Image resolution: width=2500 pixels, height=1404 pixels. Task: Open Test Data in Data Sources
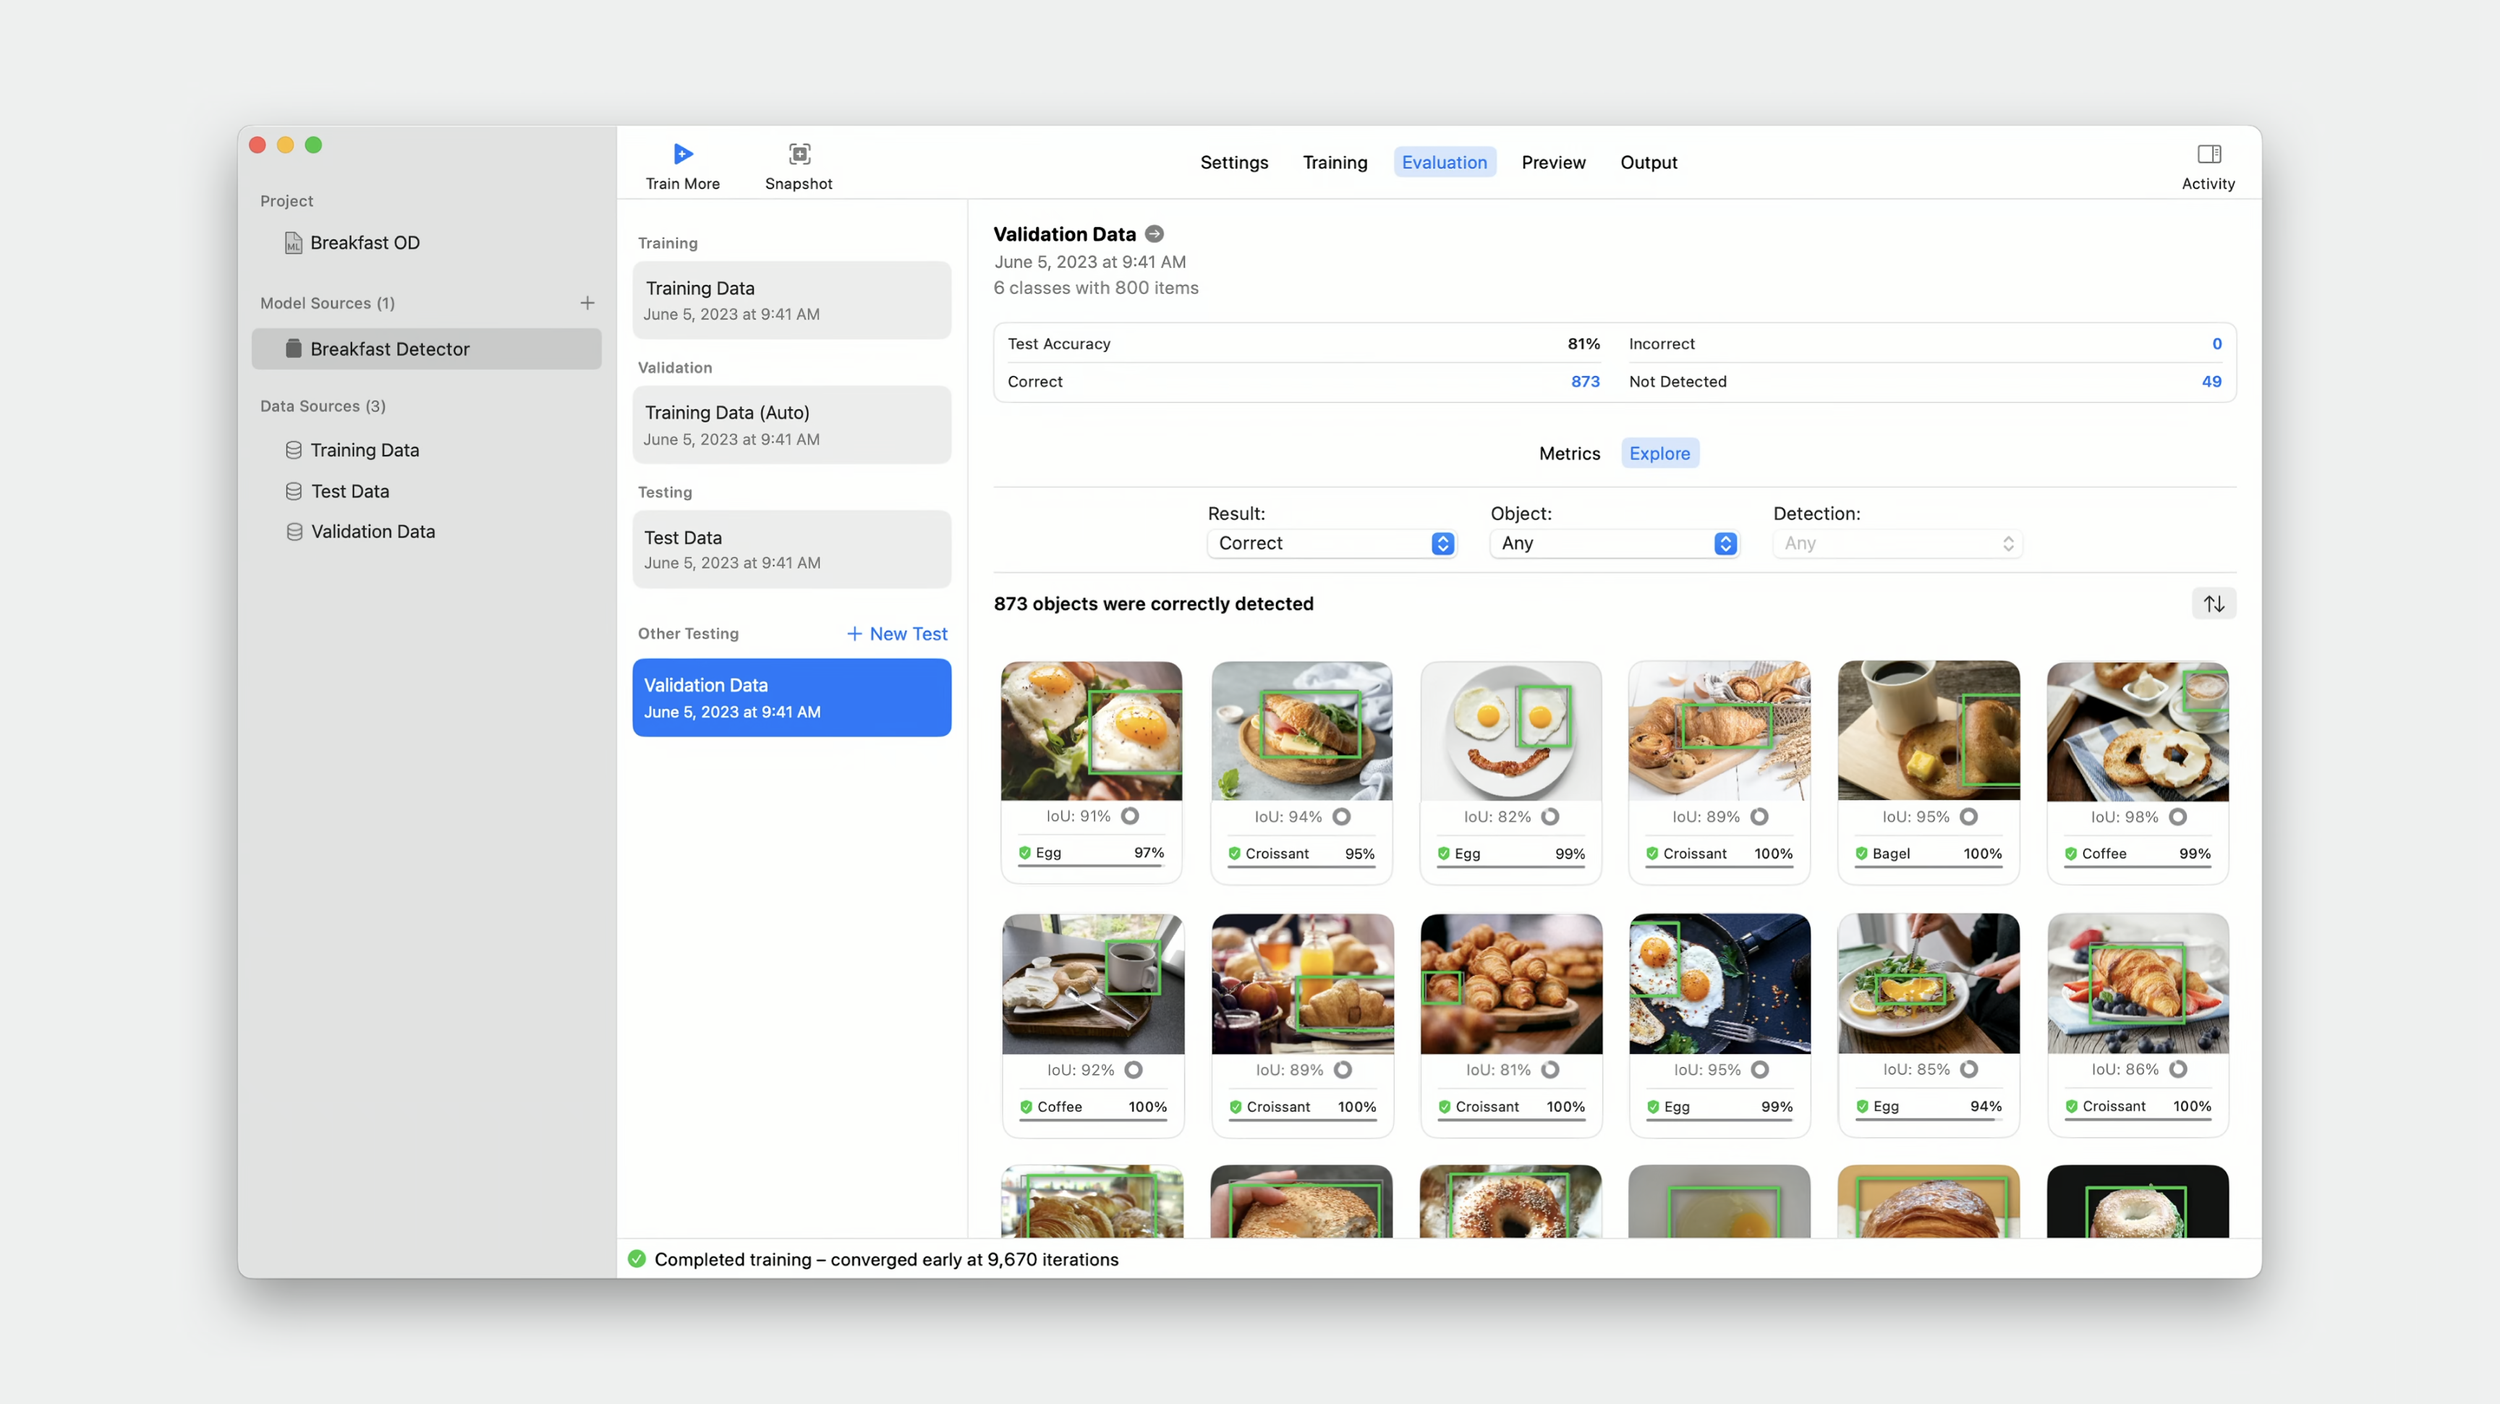(337, 491)
